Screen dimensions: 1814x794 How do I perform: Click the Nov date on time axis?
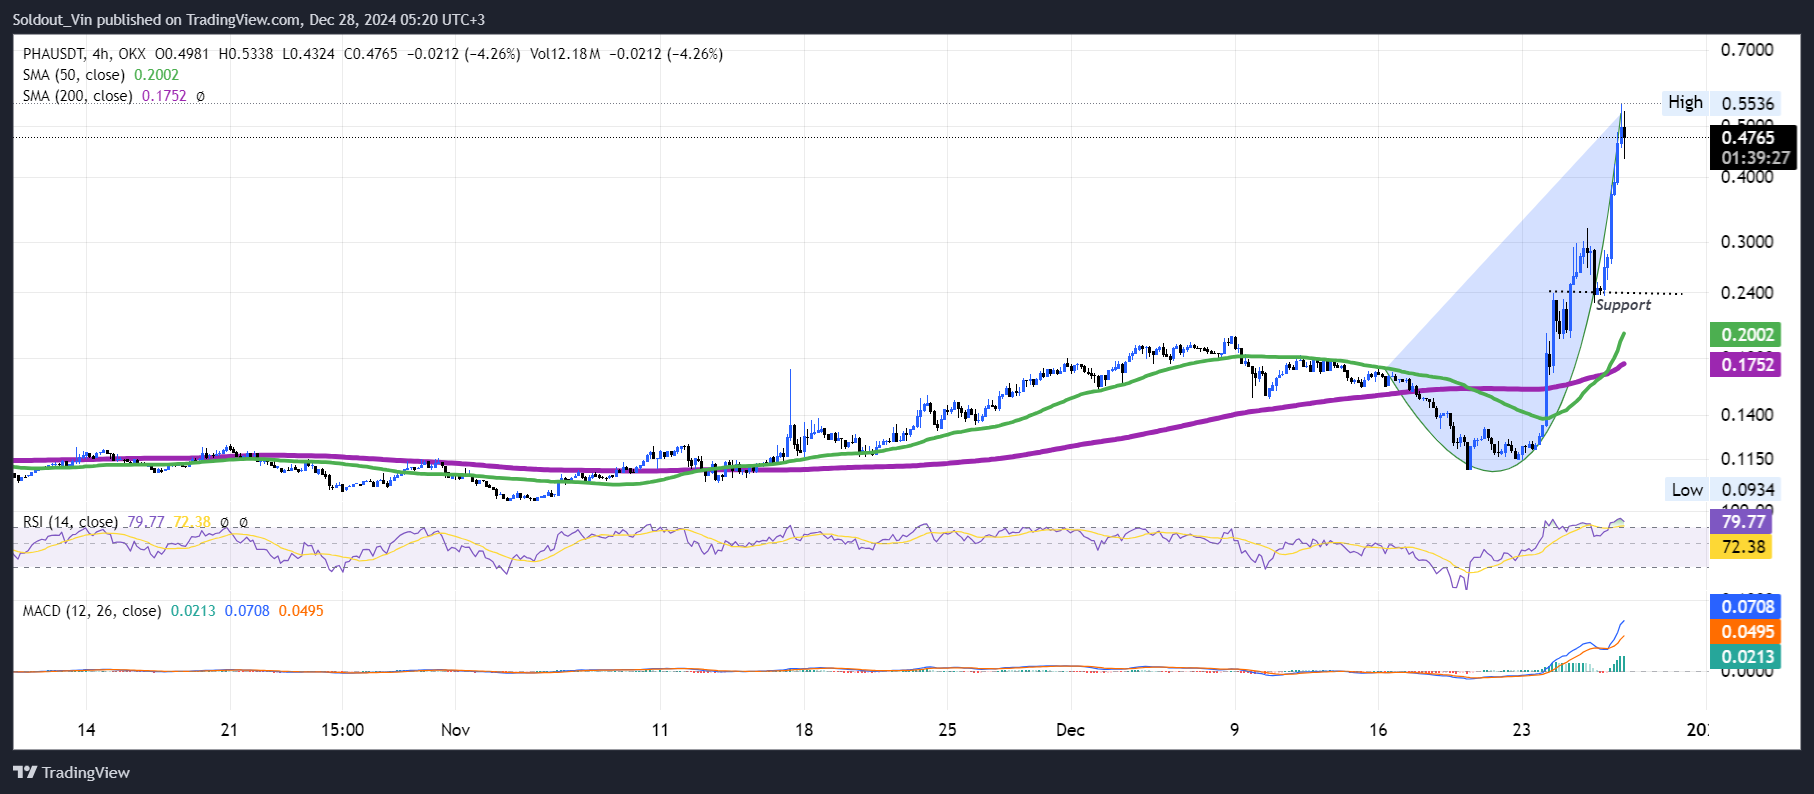(x=455, y=729)
